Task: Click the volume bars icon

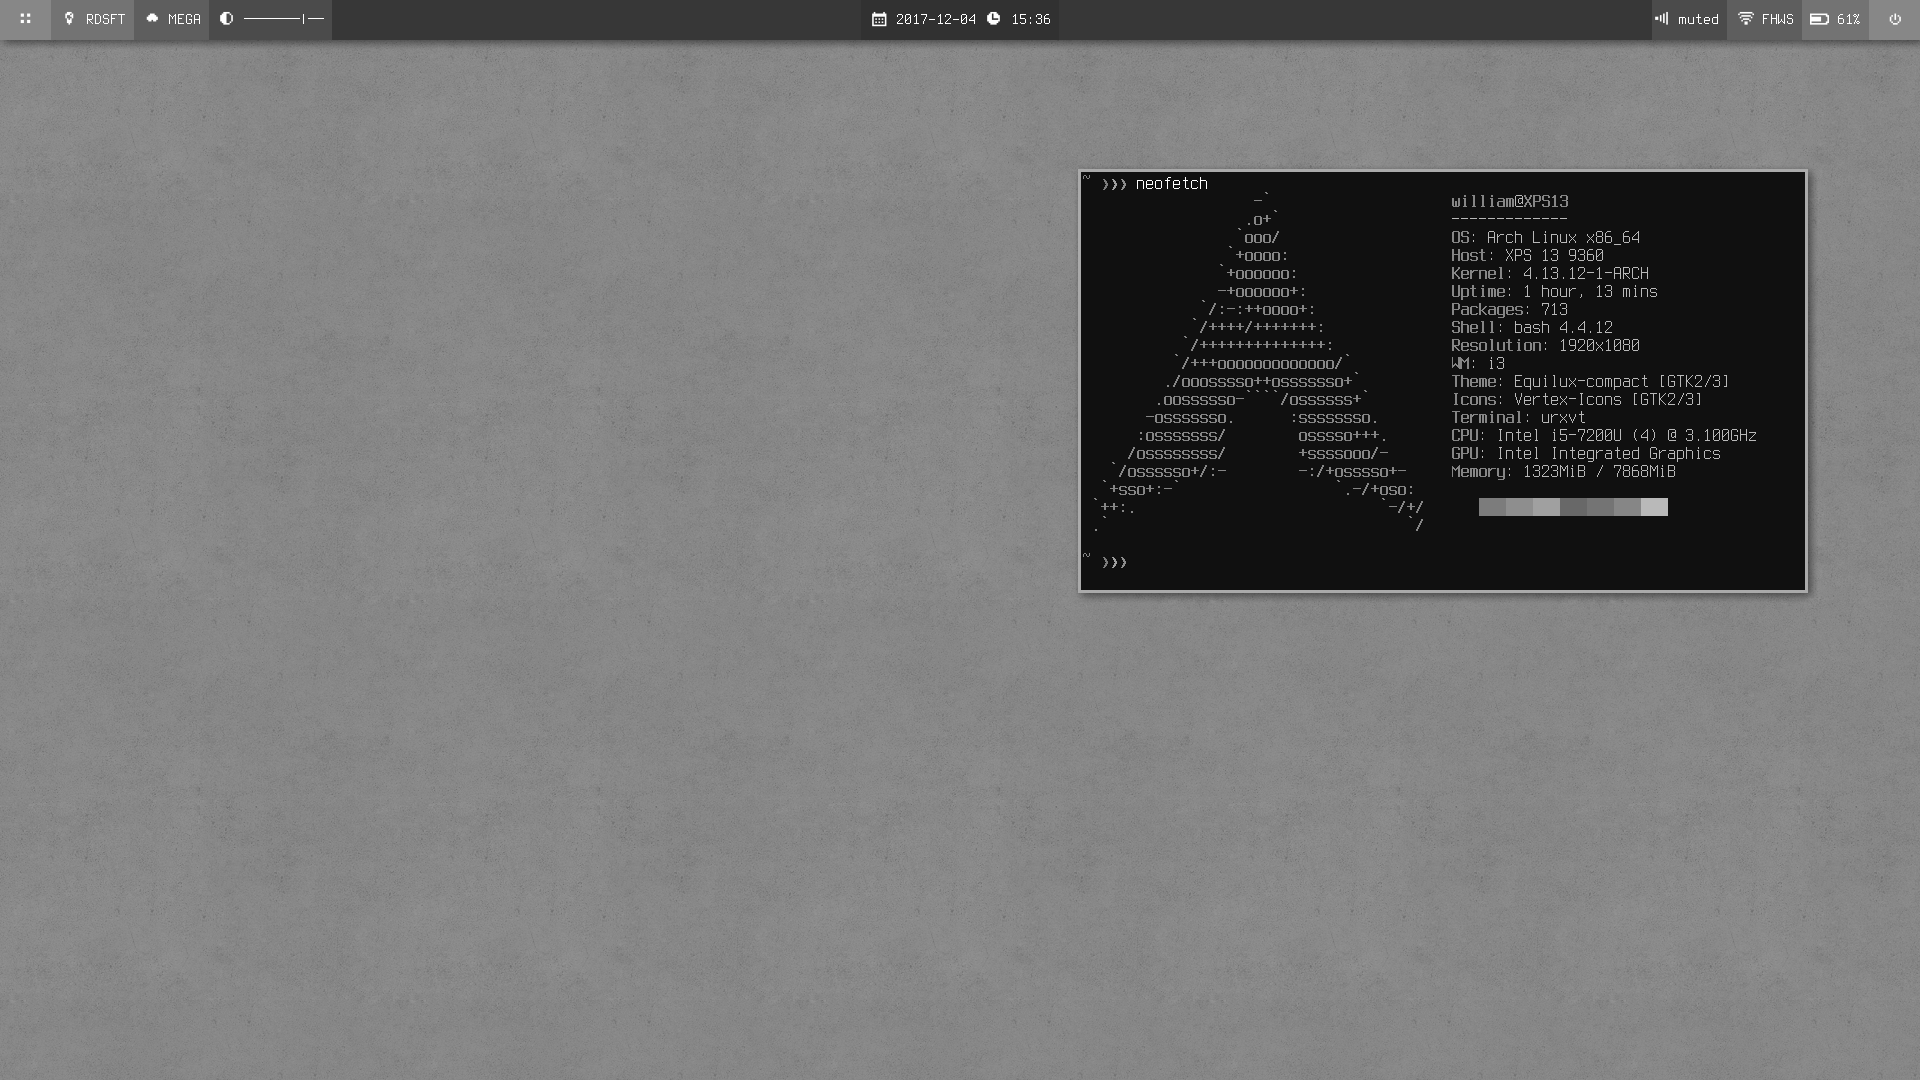Action: point(1662,19)
